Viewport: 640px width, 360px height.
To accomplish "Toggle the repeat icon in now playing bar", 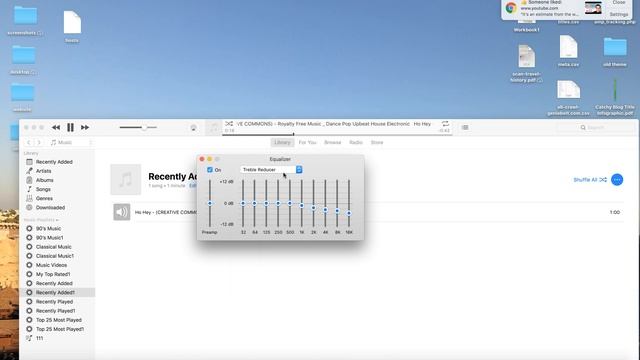I will pyautogui.click(x=445, y=124).
